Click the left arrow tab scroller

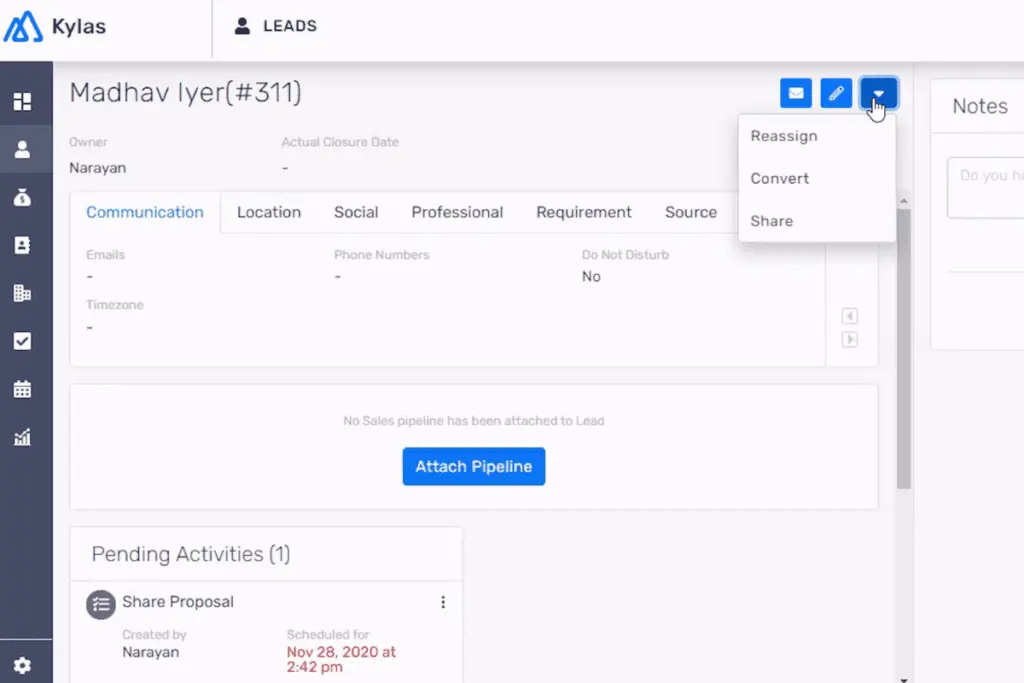(850, 316)
